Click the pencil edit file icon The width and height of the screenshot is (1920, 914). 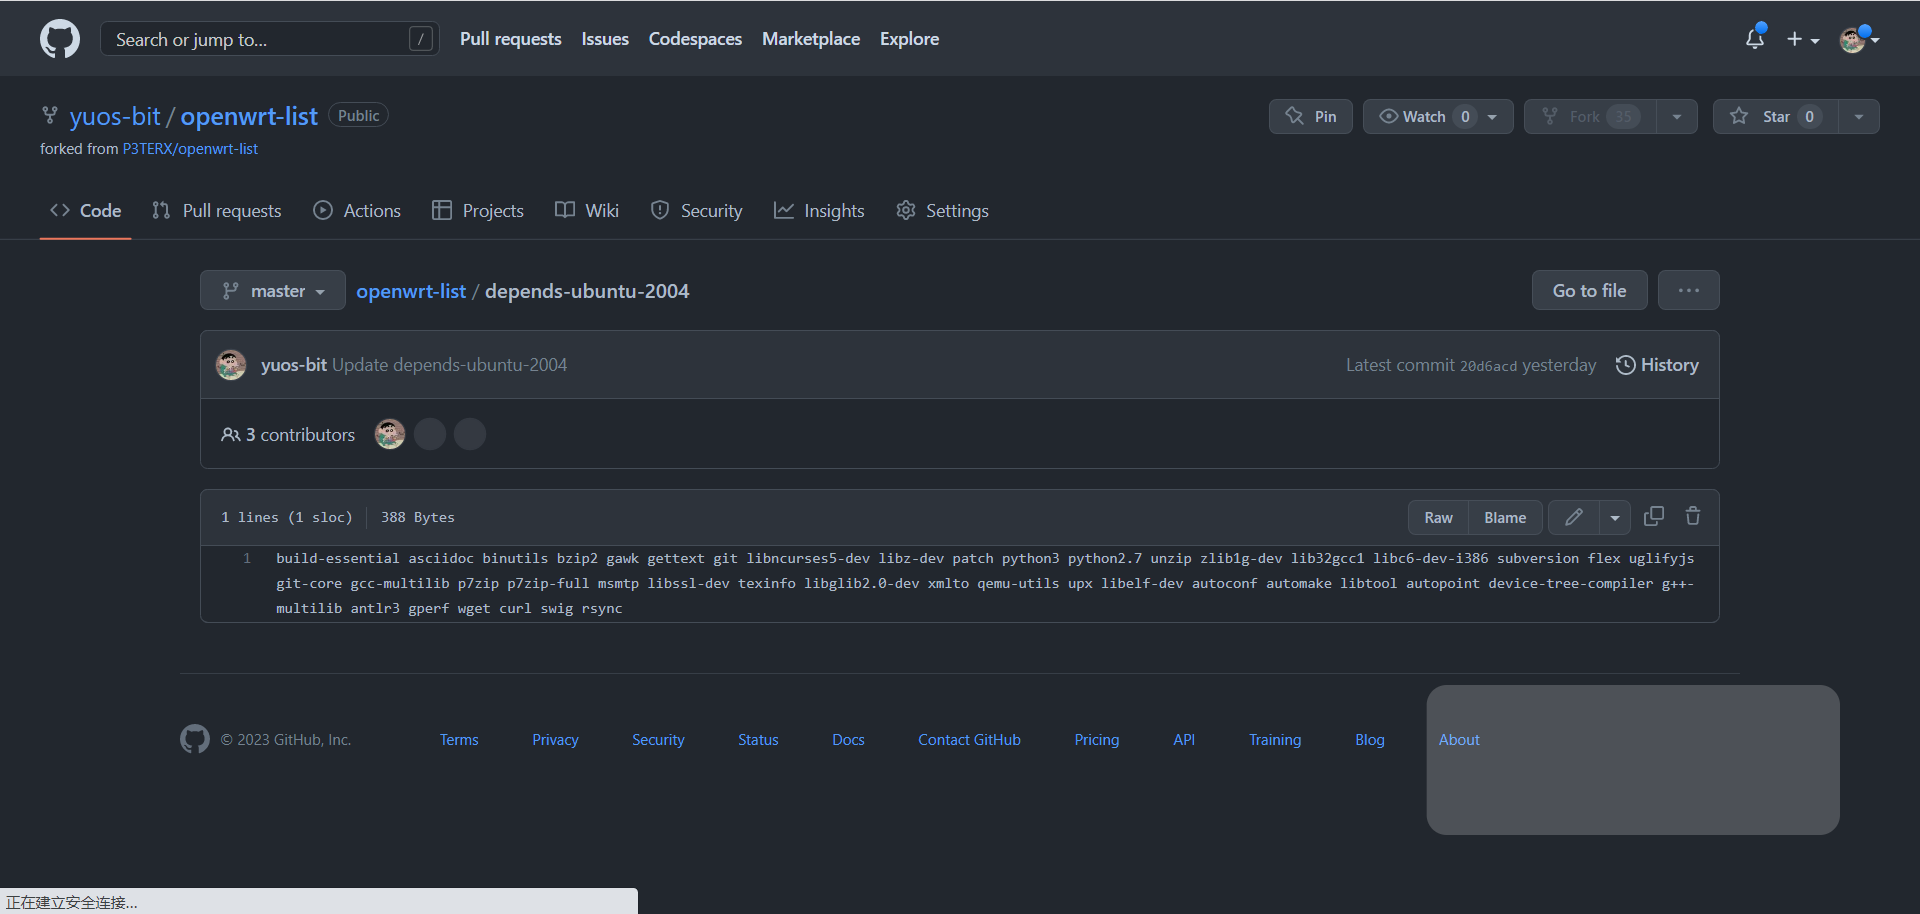click(x=1573, y=517)
